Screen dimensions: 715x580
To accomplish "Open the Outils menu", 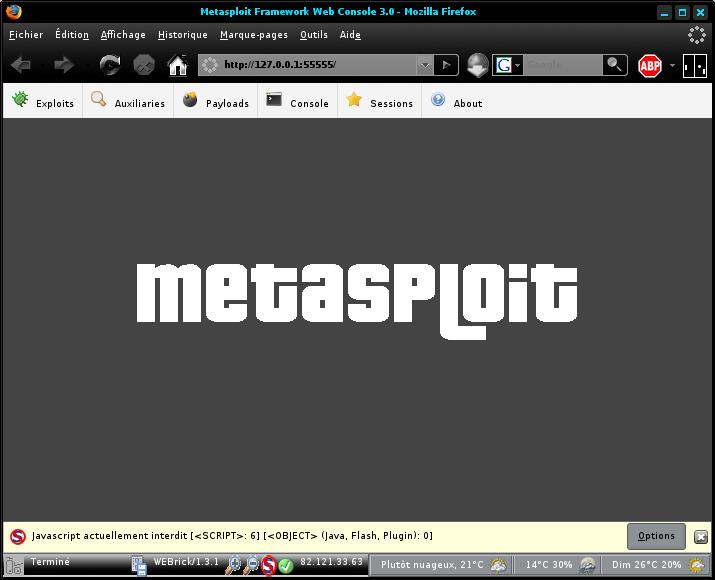I will point(314,35).
